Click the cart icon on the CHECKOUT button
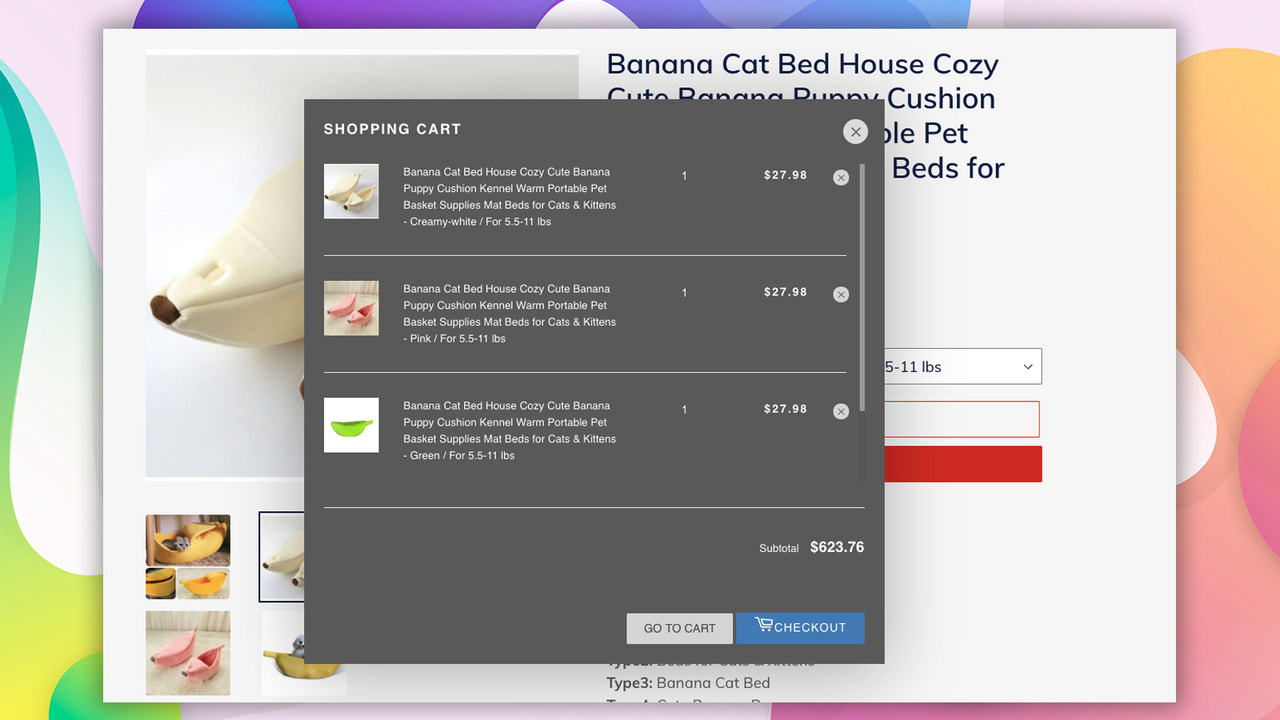 click(766, 627)
